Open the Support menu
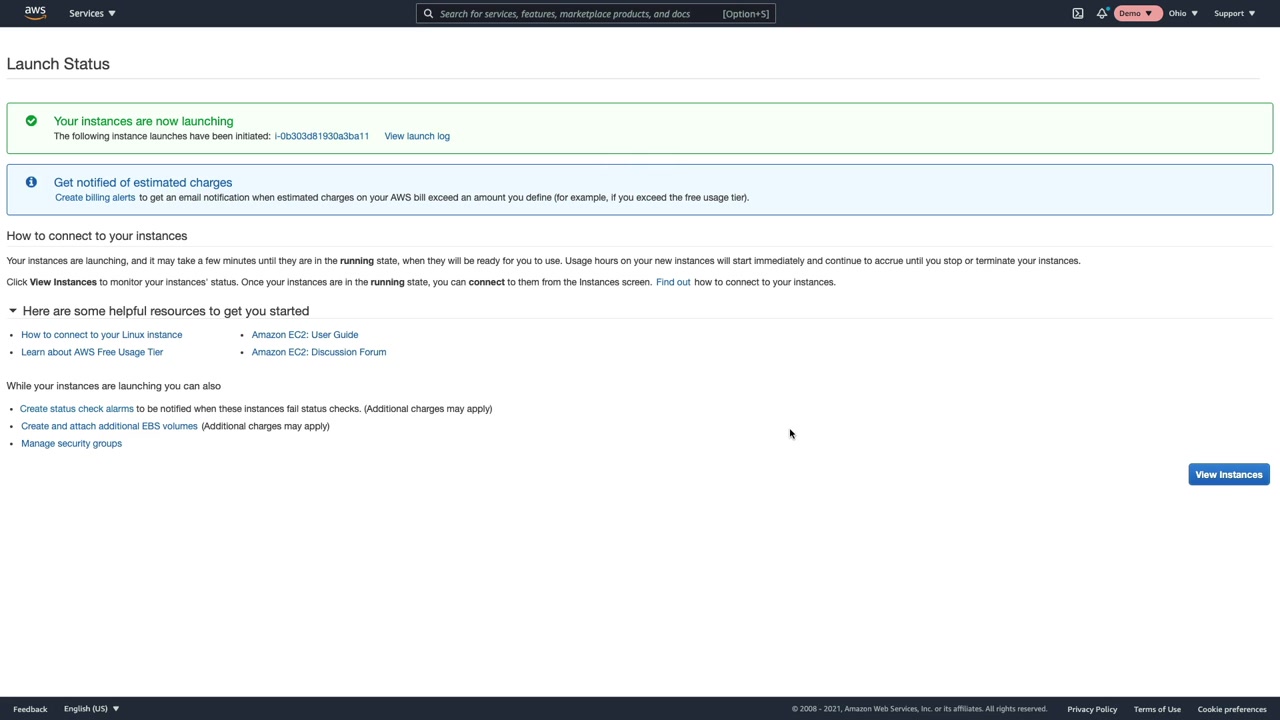1280x720 pixels. 1234,13
